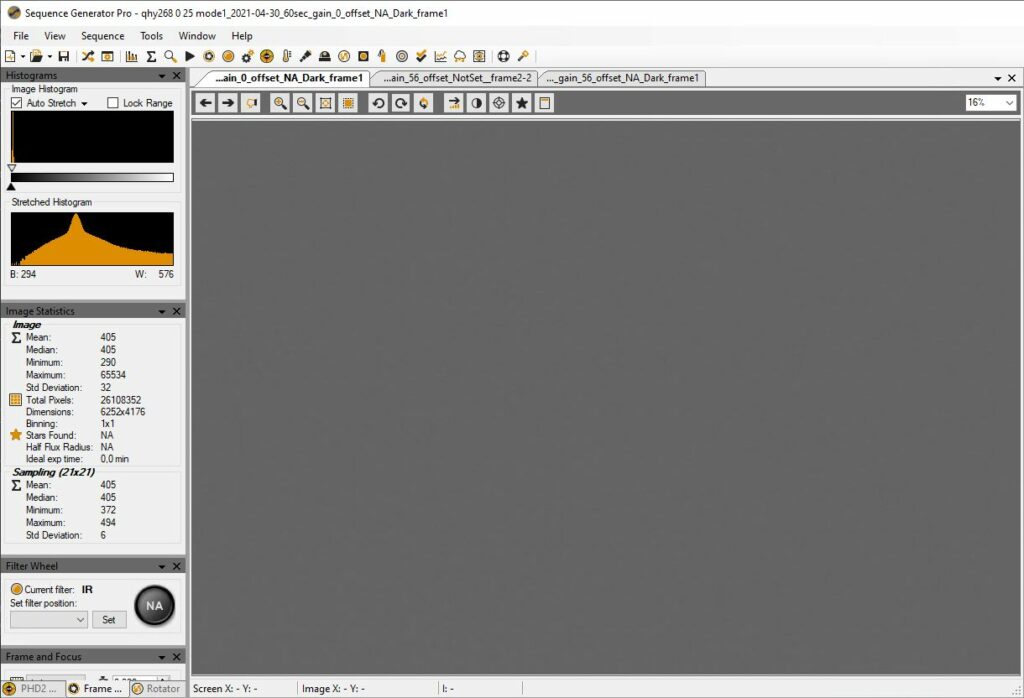Open the histogram panel toolbar icon
The width and height of the screenshot is (1024, 698).
(x=131, y=56)
